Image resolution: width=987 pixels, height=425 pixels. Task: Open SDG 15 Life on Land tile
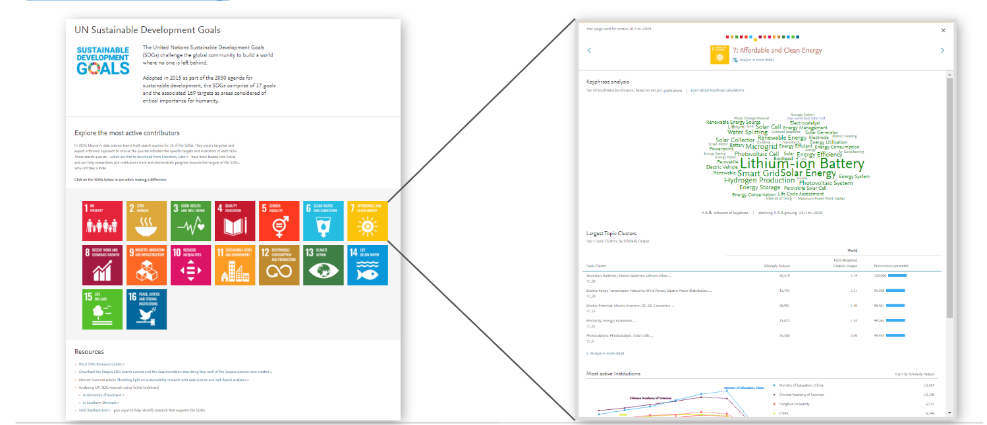click(x=103, y=309)
